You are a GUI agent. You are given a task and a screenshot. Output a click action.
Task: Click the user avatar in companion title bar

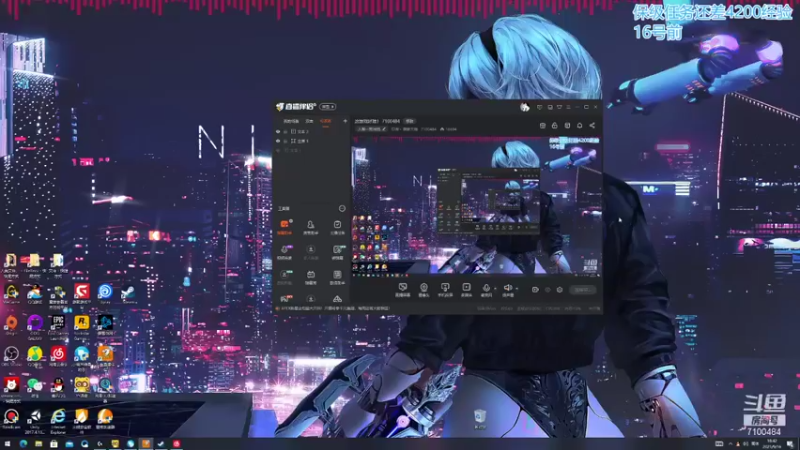[524, 107]
